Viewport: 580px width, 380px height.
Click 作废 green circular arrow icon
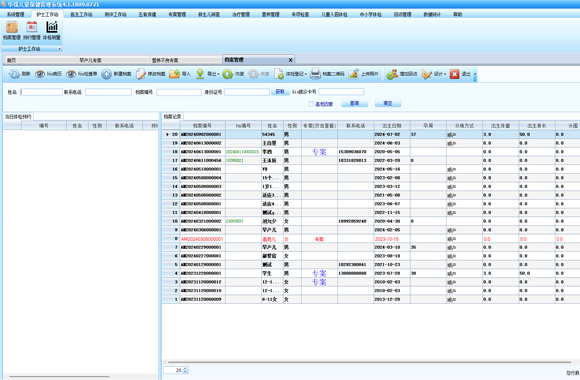click(228, 74)
